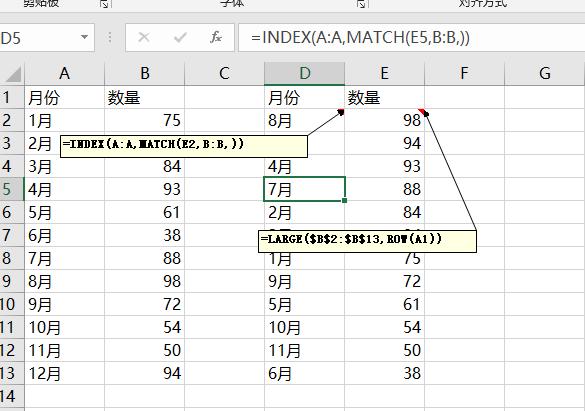Click cell B2 with value 75
Image resolution: width=585 pixels, height=411 pixels.
pos(145,120)
